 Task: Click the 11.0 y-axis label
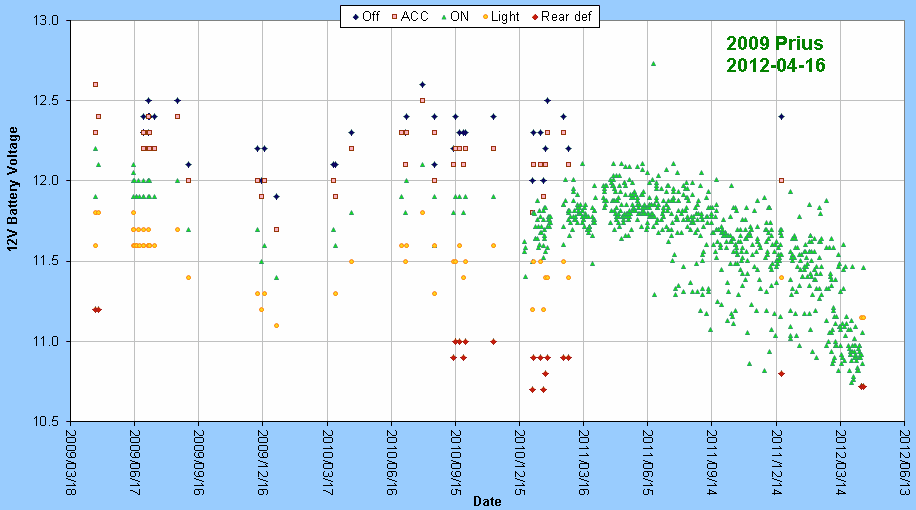coord(47,341)
